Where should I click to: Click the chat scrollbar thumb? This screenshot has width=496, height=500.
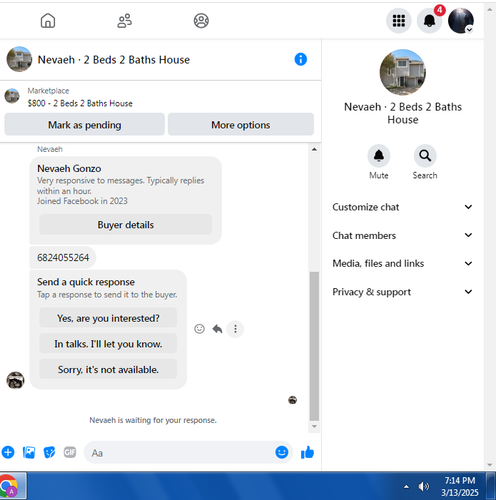tap(314, 346)
